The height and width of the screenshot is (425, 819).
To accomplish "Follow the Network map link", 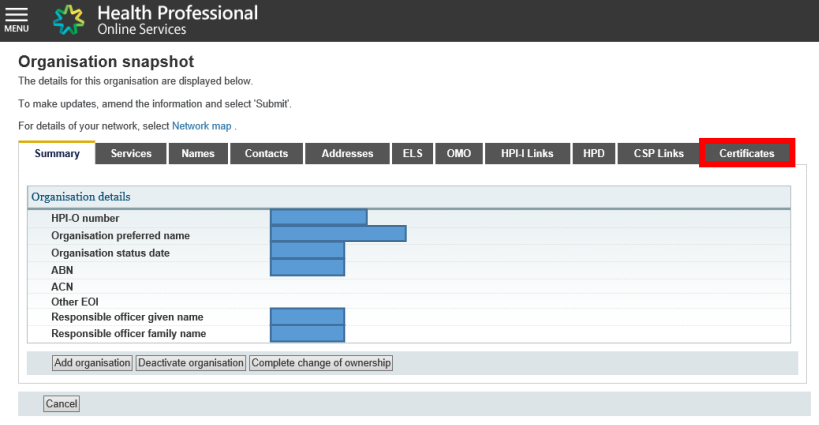I will click(201, 126).
